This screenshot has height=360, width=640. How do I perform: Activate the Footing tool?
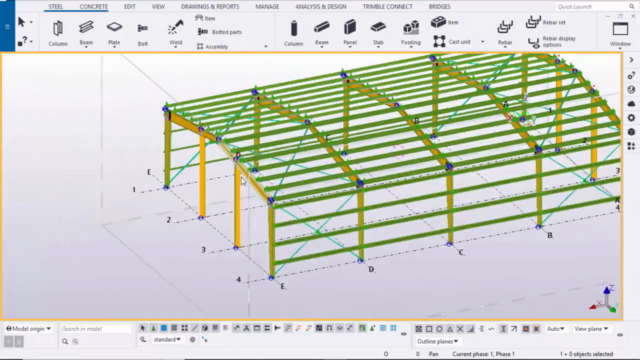[411, 32]
